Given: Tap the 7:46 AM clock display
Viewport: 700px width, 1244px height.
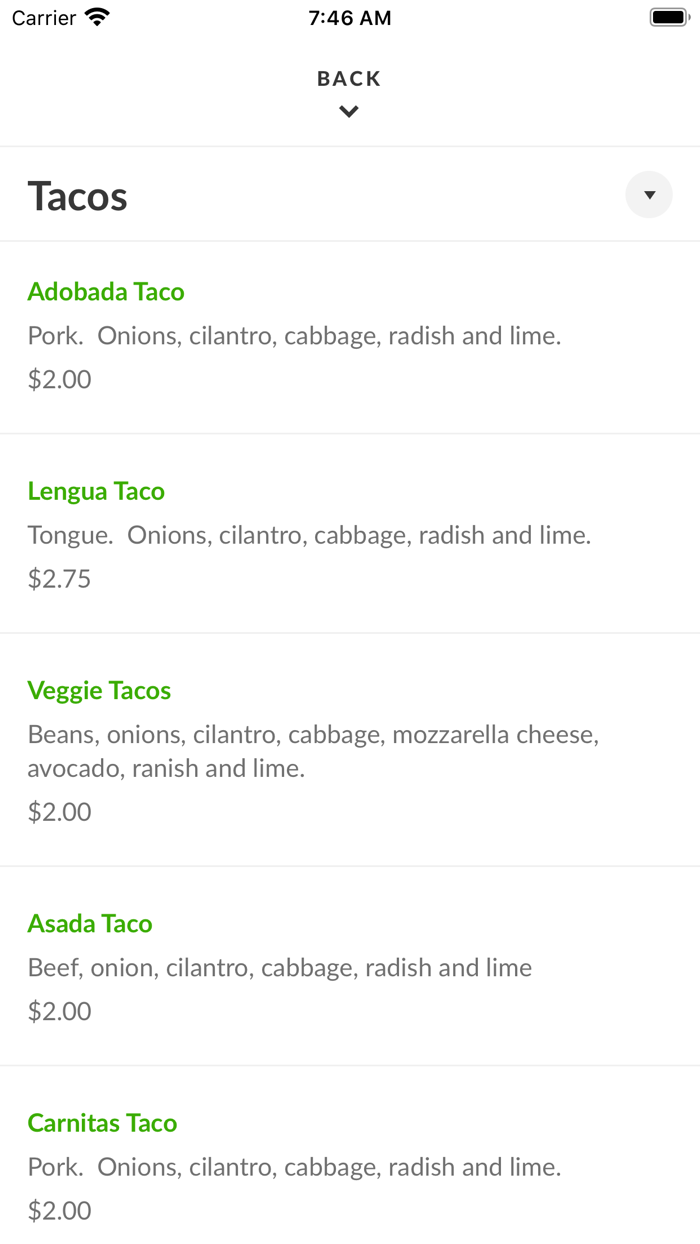Looking at the screenshot, I should click(x=349, y=16).
